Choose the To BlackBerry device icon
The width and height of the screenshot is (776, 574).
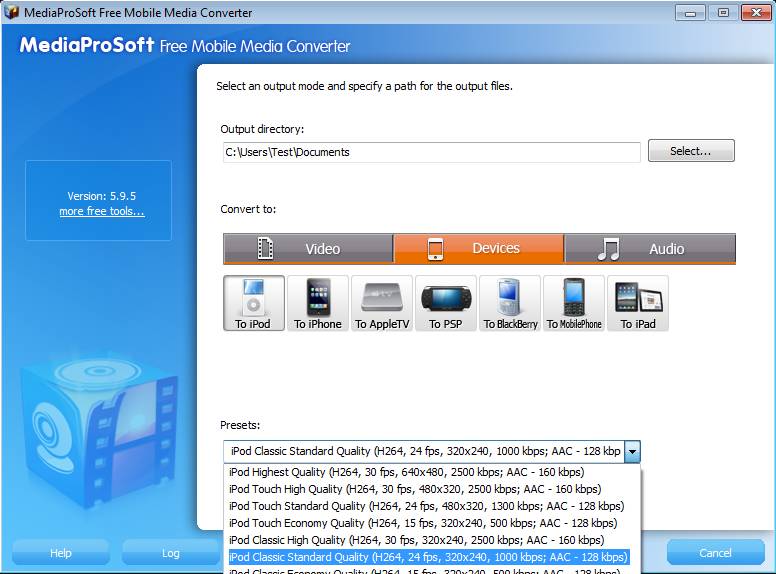tap(510, 303)
